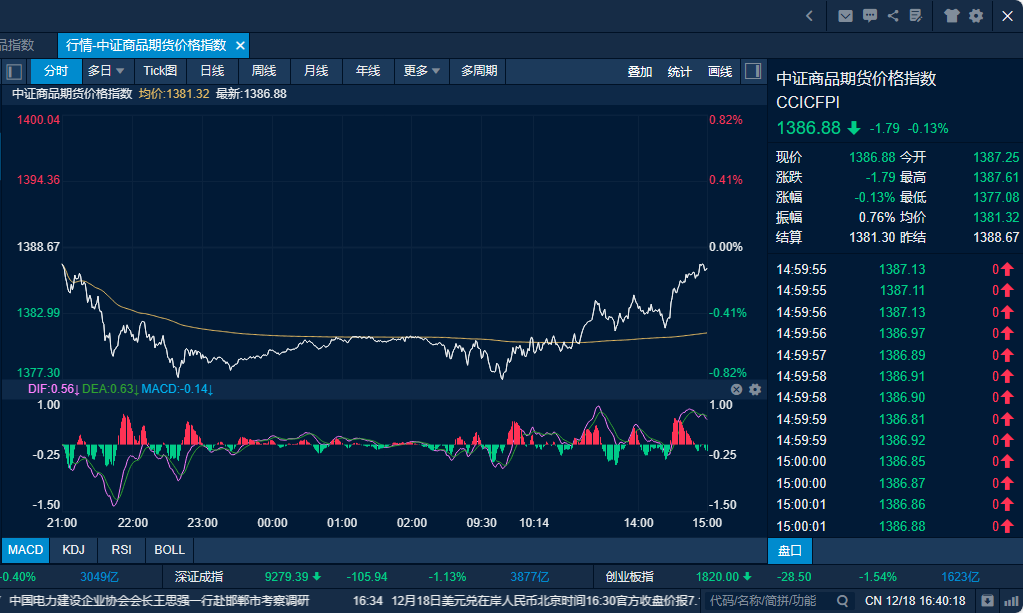Open settings gear in title bar

pos(976,15)
